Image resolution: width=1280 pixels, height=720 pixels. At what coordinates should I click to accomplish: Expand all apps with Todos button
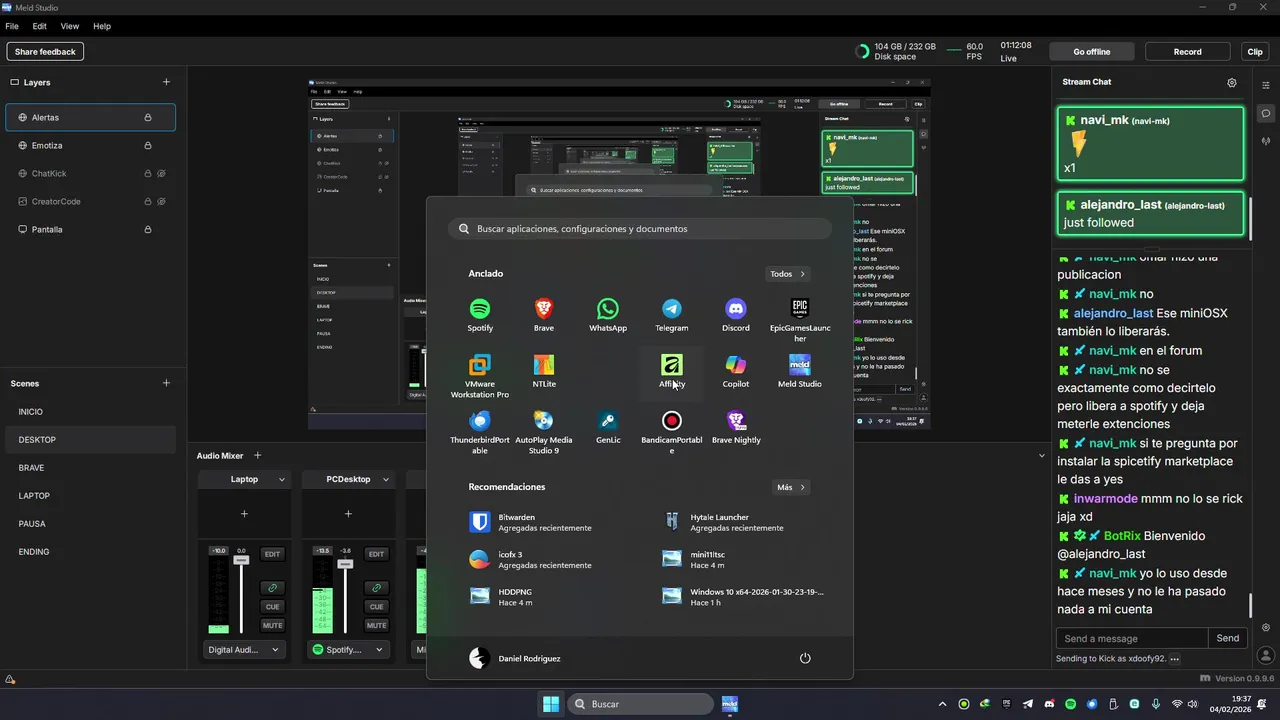(x=788, y=274)
